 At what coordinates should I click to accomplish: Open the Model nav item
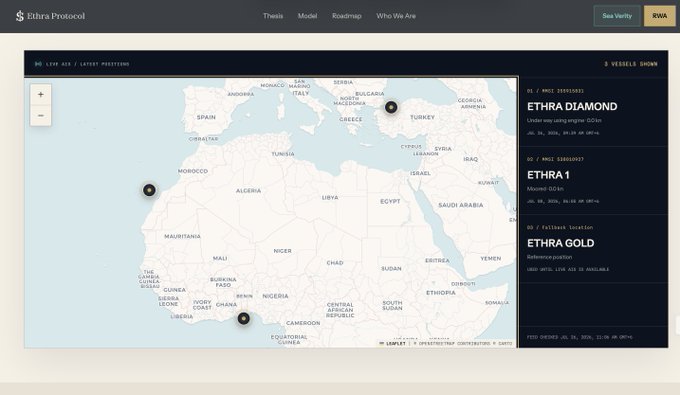click(x=307, y=16)
